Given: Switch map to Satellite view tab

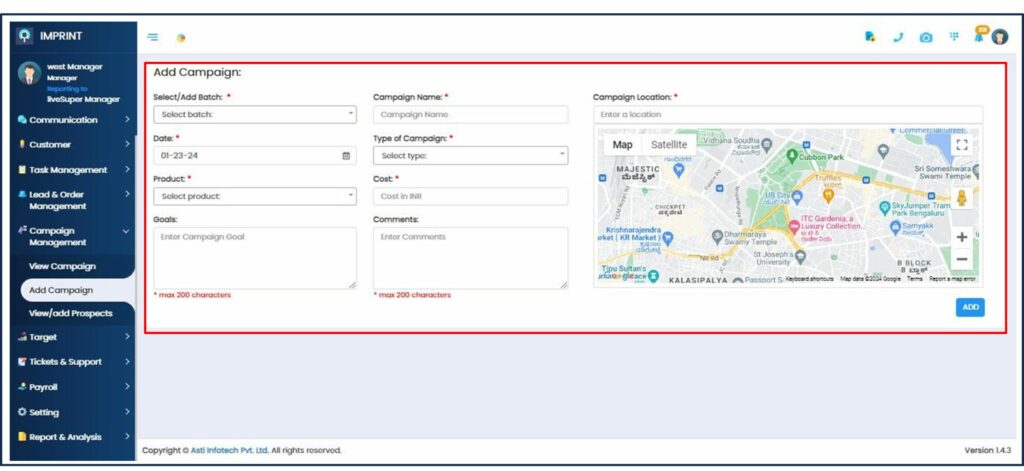Looking at the screenshot, I should [669, 145].
